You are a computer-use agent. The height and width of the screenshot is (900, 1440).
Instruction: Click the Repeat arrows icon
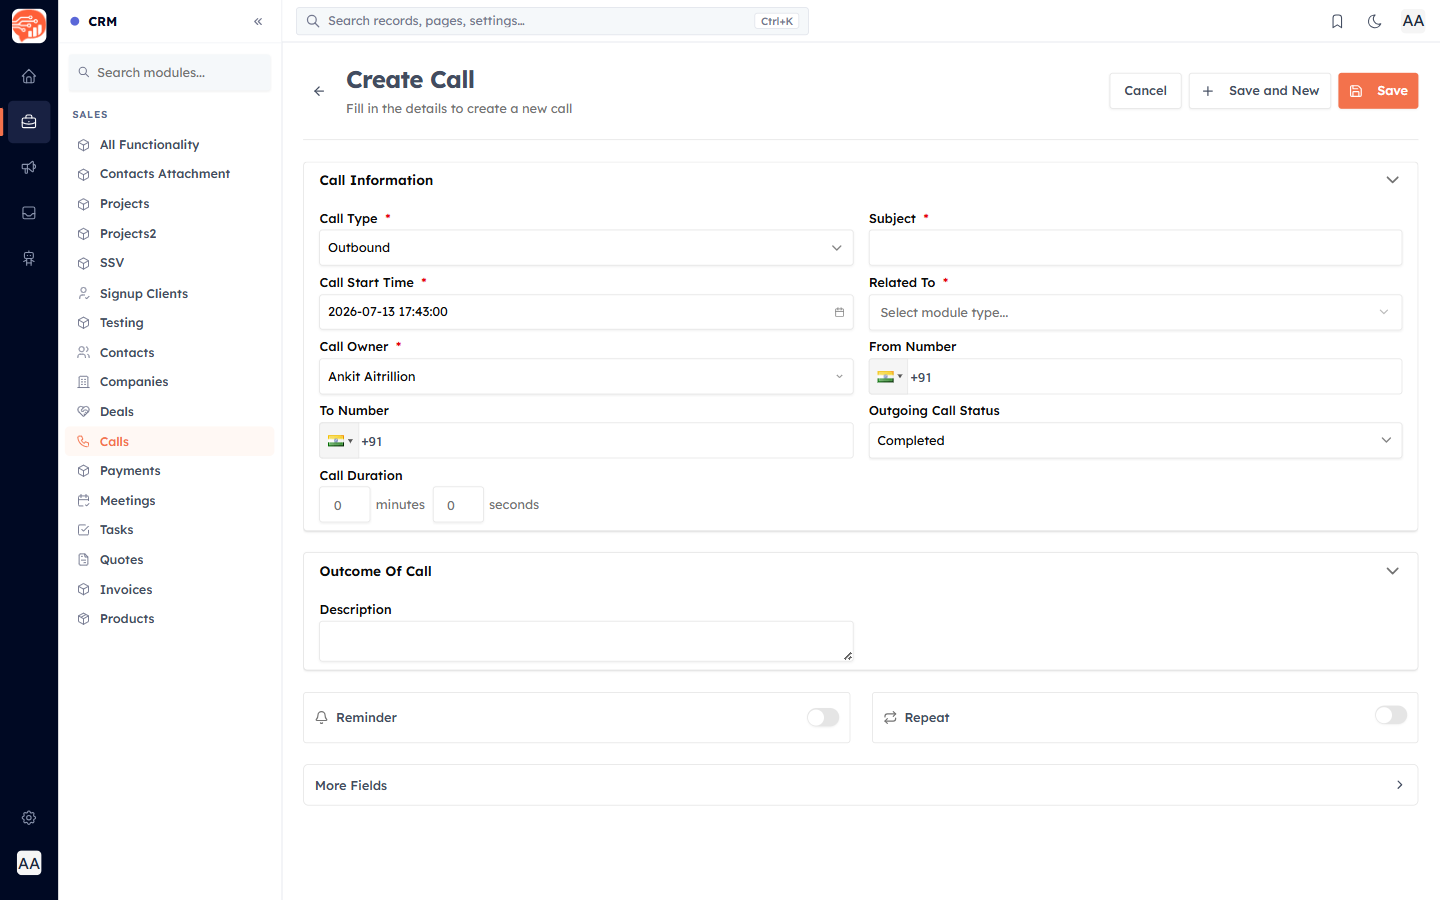(890, 718)
